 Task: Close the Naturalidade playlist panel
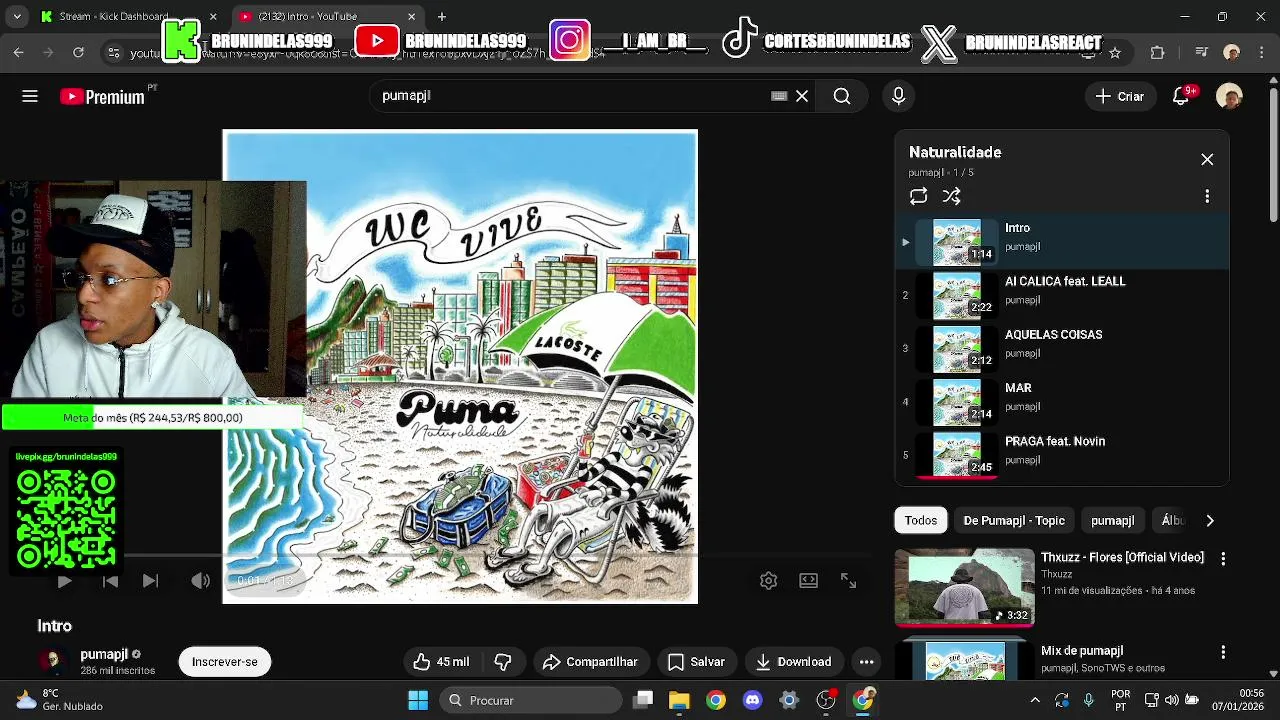click(1207, 160)
